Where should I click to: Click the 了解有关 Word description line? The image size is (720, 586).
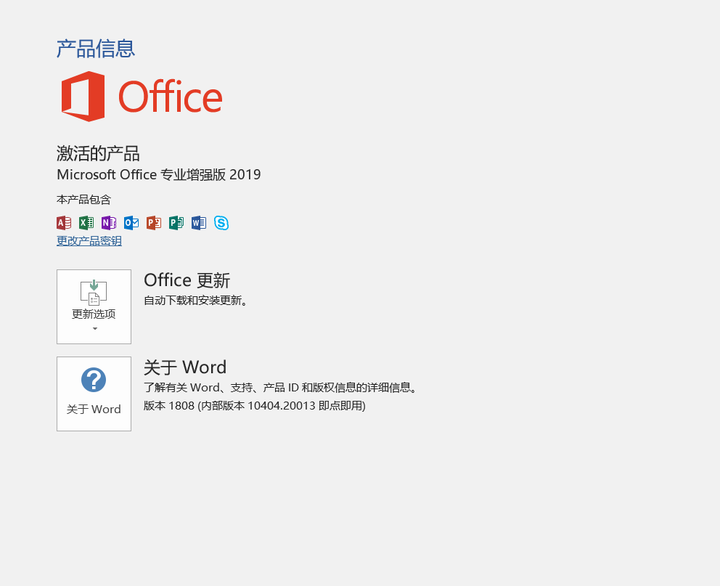[x=280, y=388]
